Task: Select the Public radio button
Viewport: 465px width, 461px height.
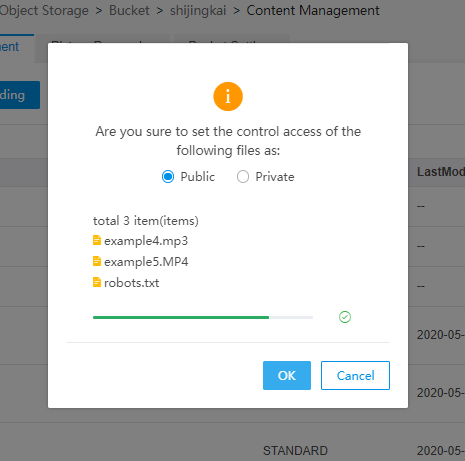Action: point(168,177)
